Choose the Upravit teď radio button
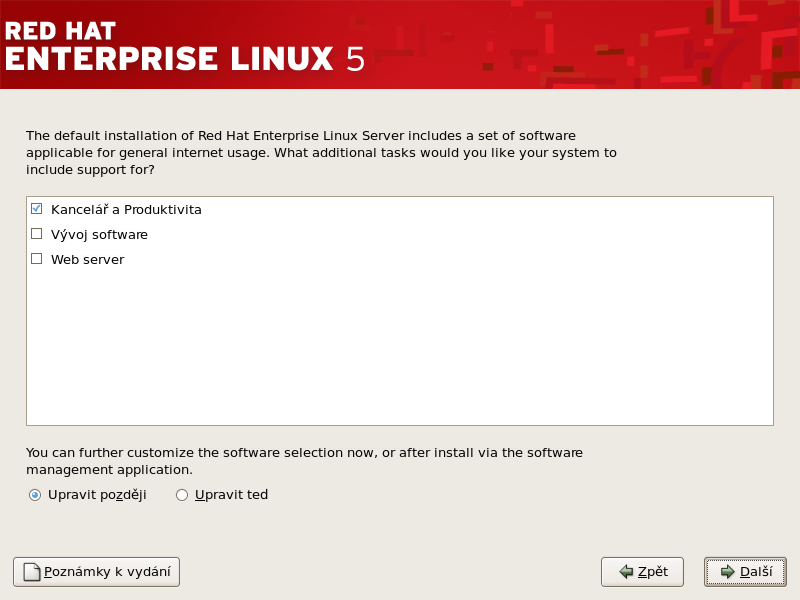 coord(182,495)
